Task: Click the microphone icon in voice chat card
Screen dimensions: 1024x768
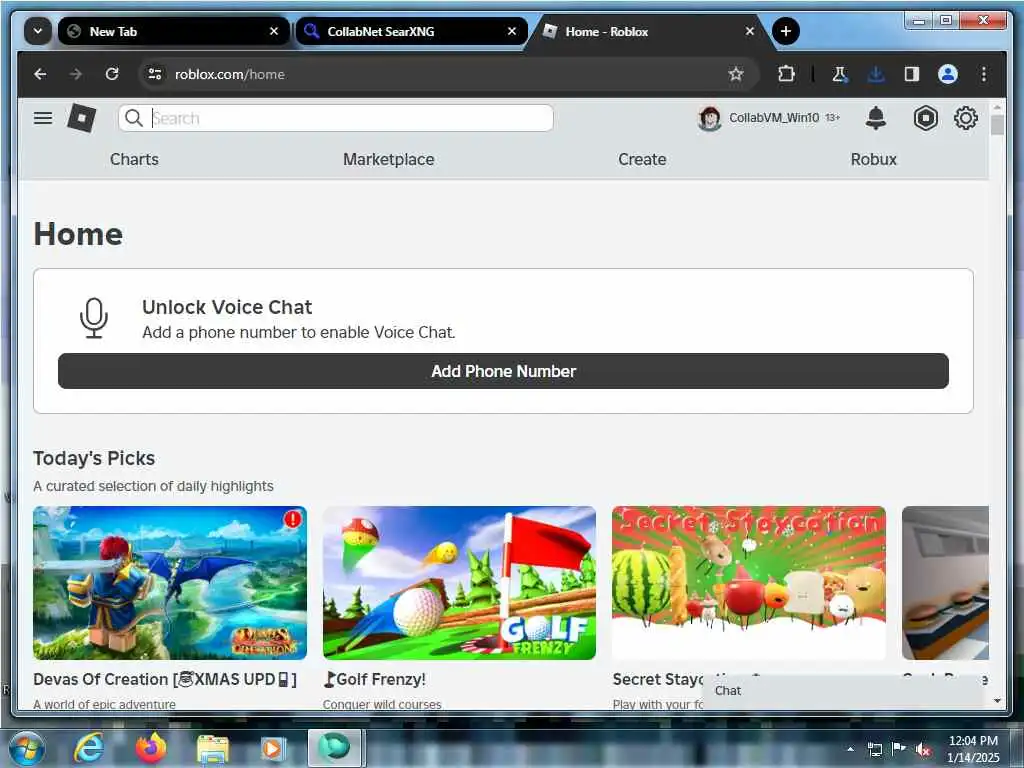Action: coord(94,318)
